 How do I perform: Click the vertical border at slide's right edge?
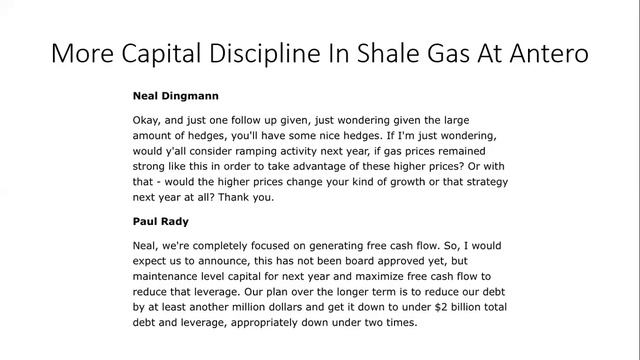(638, 180)
